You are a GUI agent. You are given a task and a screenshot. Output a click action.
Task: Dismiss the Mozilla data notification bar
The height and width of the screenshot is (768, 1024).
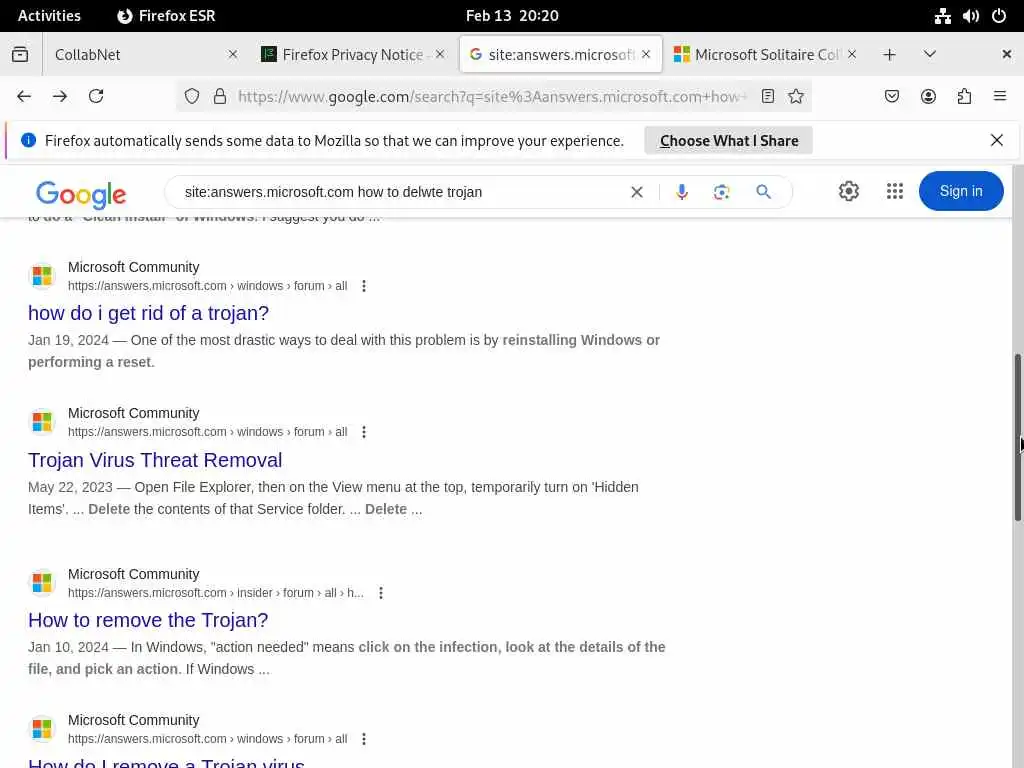click(x=997, y=140)
